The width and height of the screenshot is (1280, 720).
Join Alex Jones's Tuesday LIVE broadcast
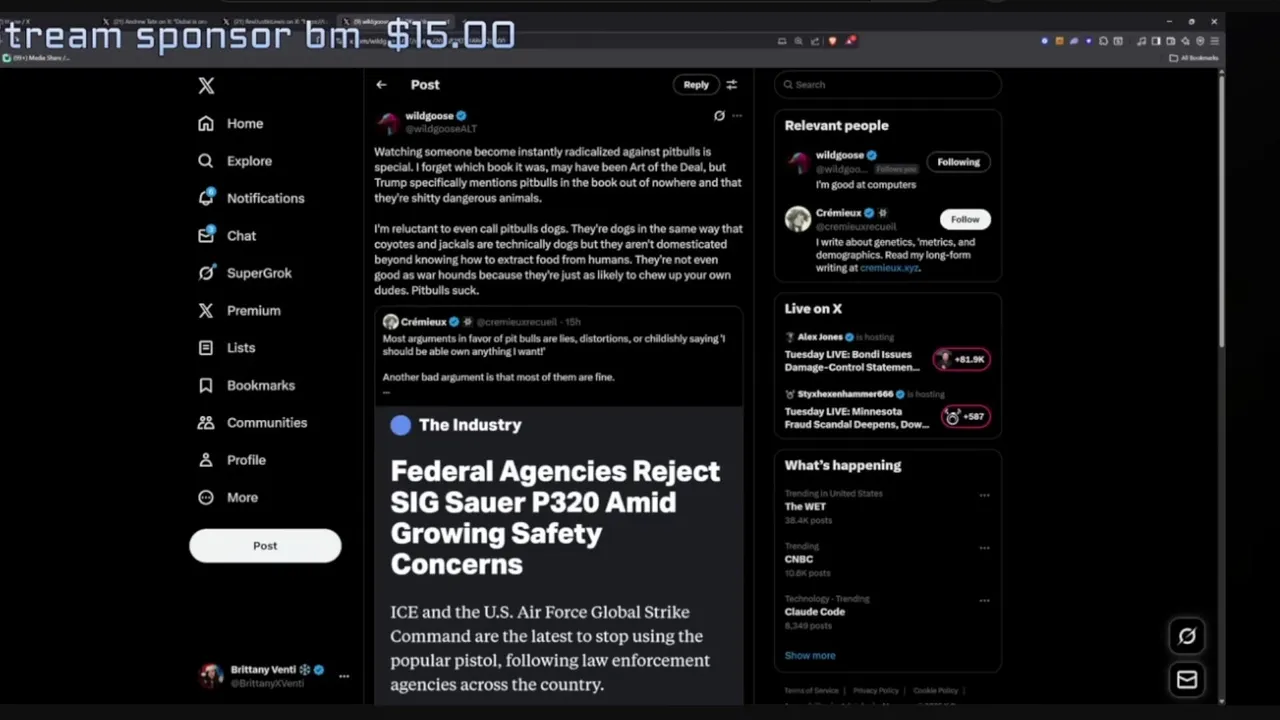[x=852, y=361]
